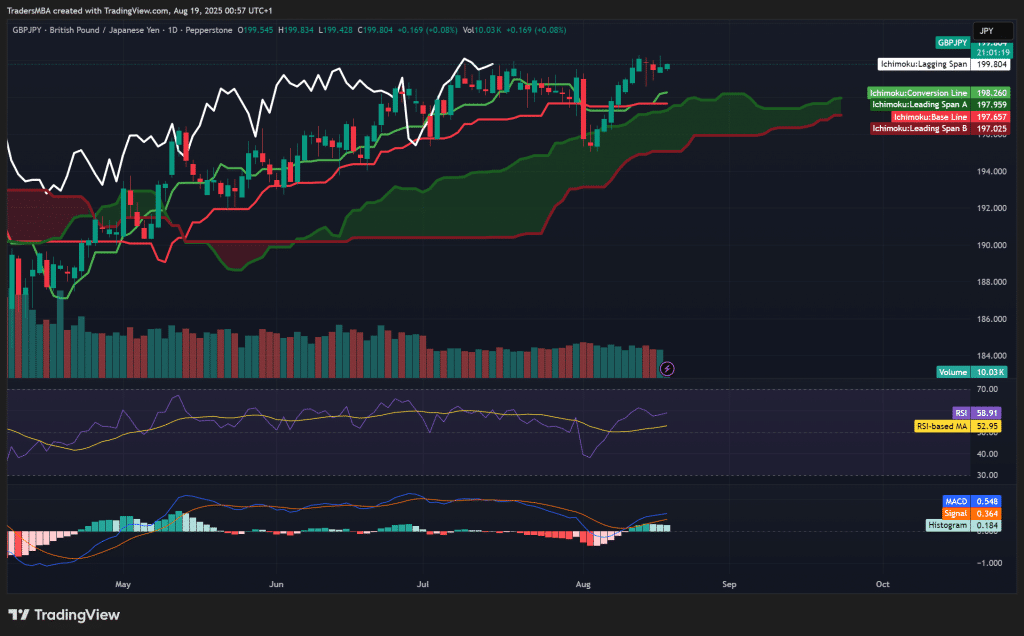Viewport: 1024px width, 636px height.
Task: Click the lightning bolt quick-trade icon
Action: [x=666, y=369]
